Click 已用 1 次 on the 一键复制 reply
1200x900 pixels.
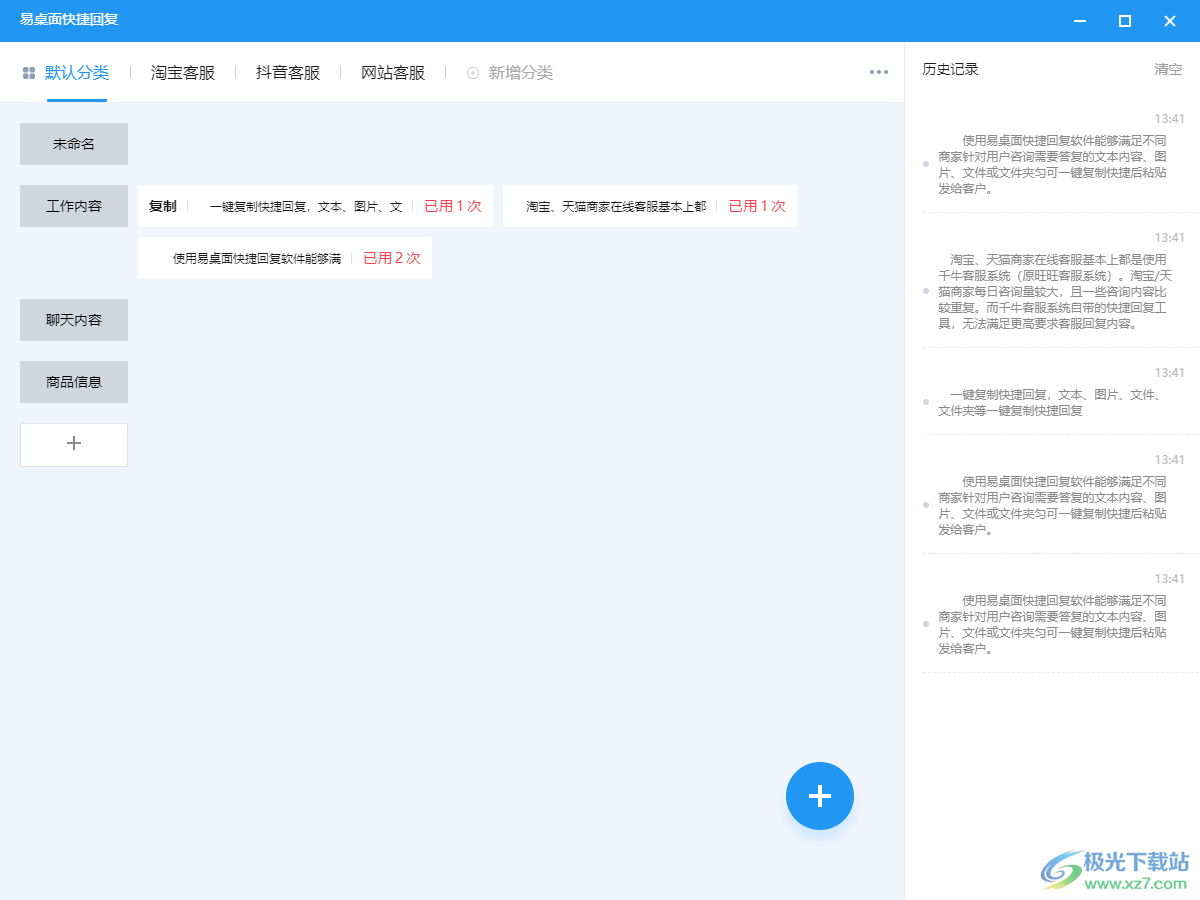pyautogui.click(x=453, y=206)
